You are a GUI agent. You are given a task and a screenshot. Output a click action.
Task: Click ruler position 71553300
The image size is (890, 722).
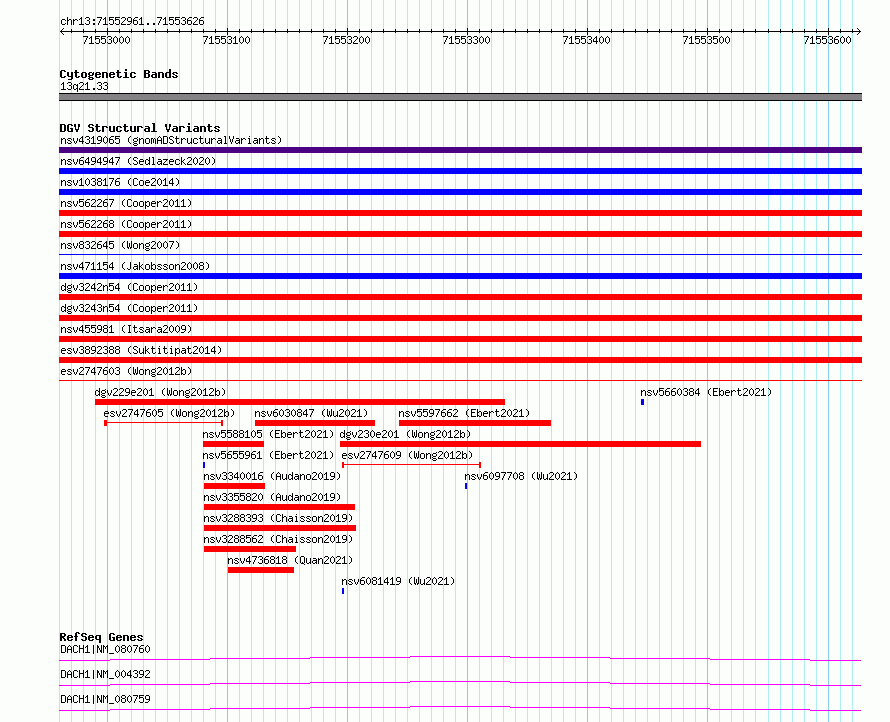(466, 40)
